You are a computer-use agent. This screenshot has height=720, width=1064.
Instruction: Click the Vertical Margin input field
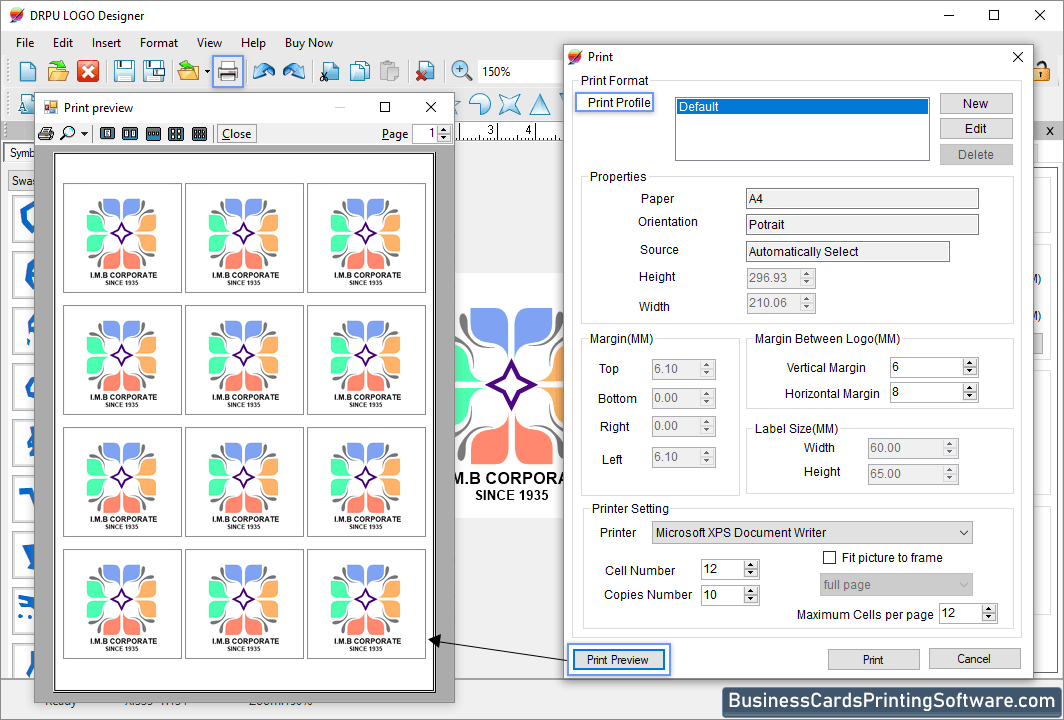tap(927, 367)
